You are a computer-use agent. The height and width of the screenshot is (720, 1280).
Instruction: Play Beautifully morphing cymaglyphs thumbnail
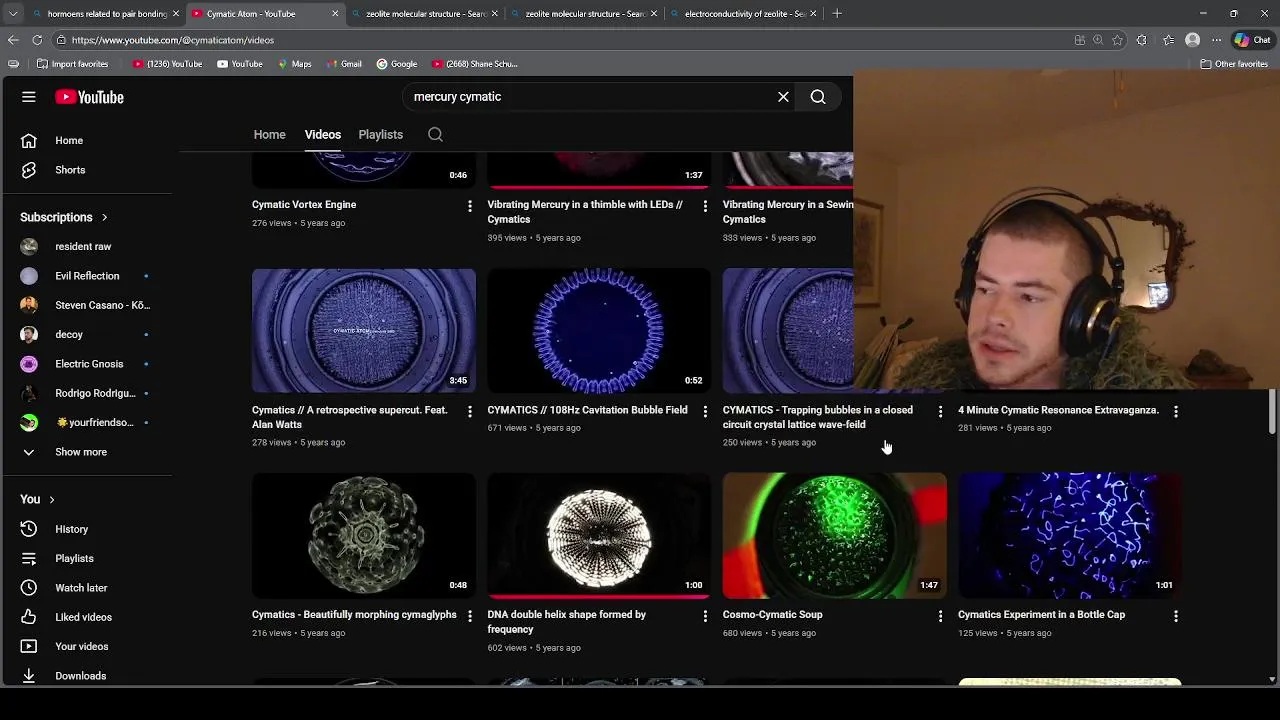pyautogui.click(x=364, y=536)
